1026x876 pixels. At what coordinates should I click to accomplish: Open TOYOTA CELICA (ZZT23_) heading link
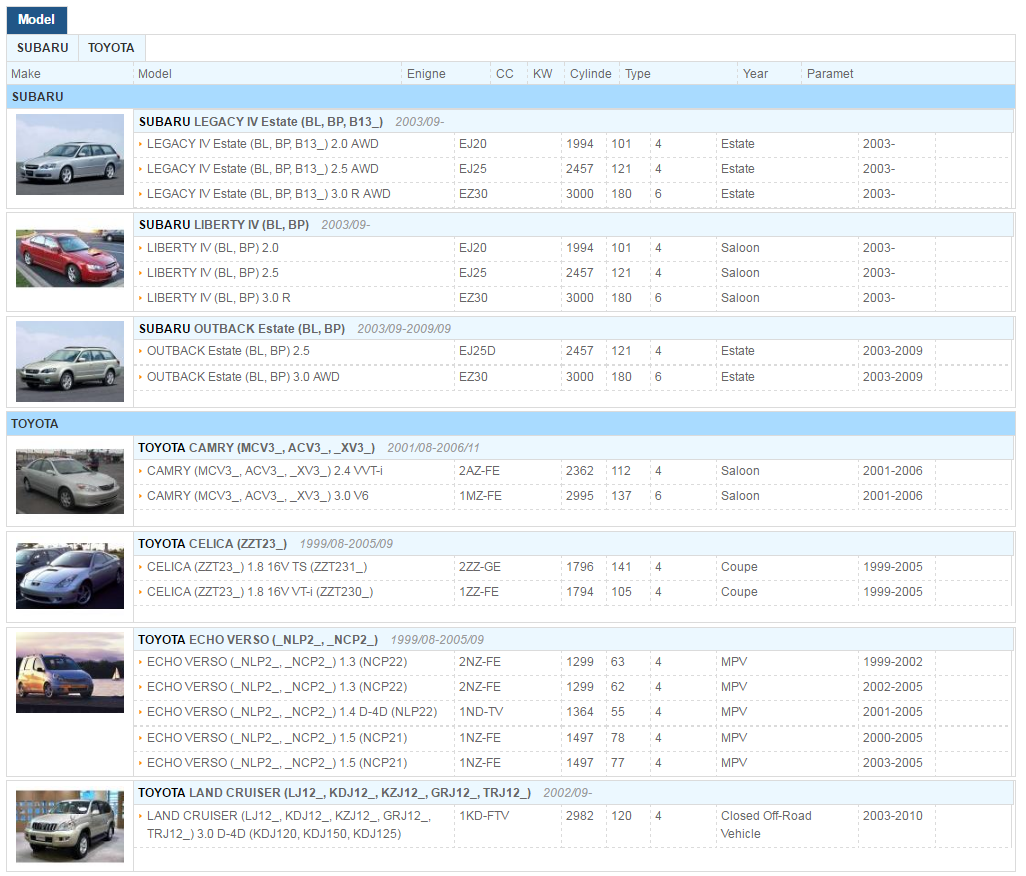[x=213, y=544]
